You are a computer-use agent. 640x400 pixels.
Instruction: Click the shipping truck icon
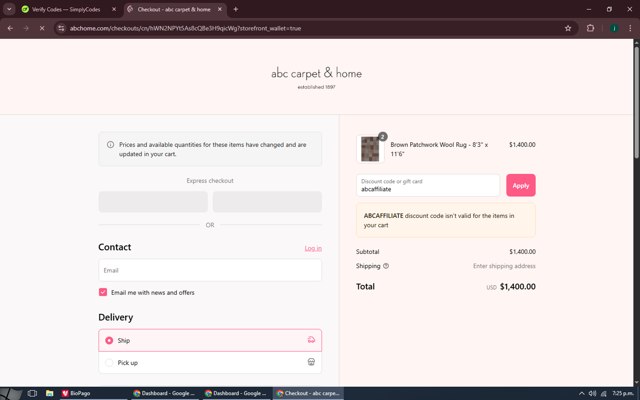tap(311, 340)
